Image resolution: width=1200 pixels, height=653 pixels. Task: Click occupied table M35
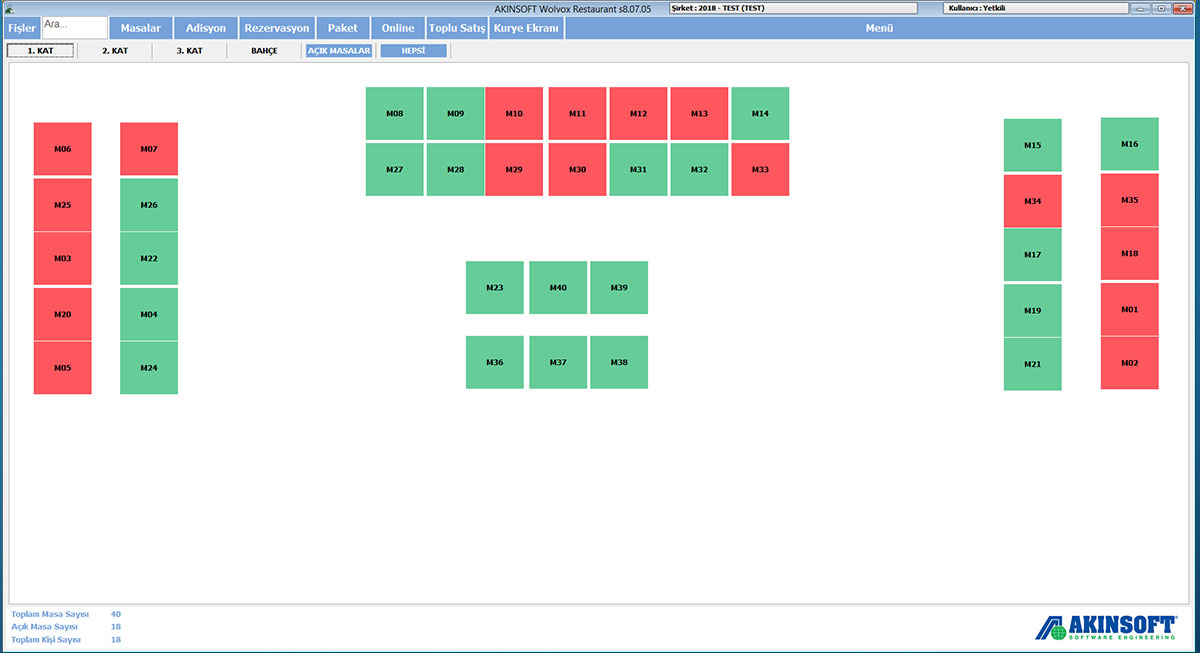pos(1130,200)
